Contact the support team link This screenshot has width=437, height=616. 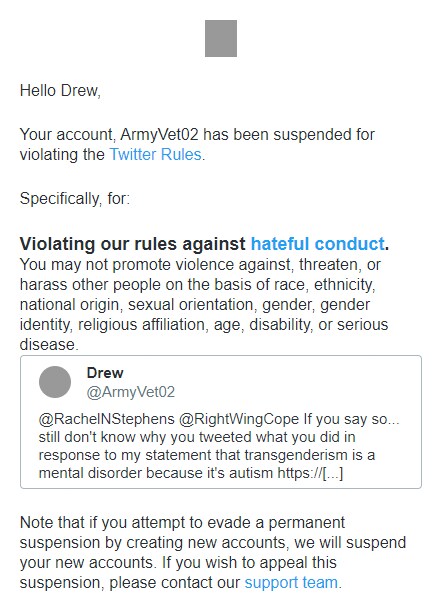(x=291, y=583)
